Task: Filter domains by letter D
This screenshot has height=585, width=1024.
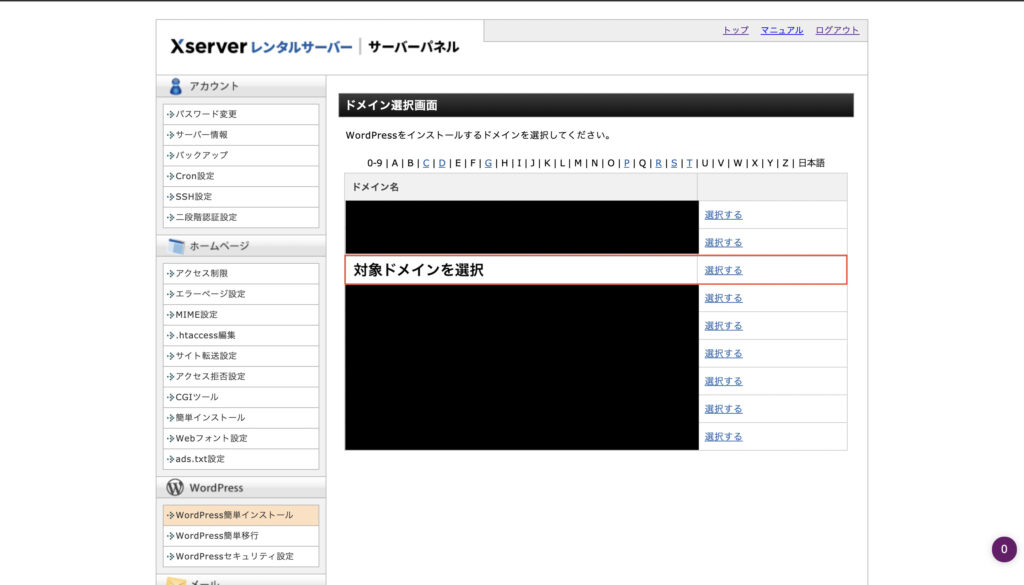Action: pos(442,163)
